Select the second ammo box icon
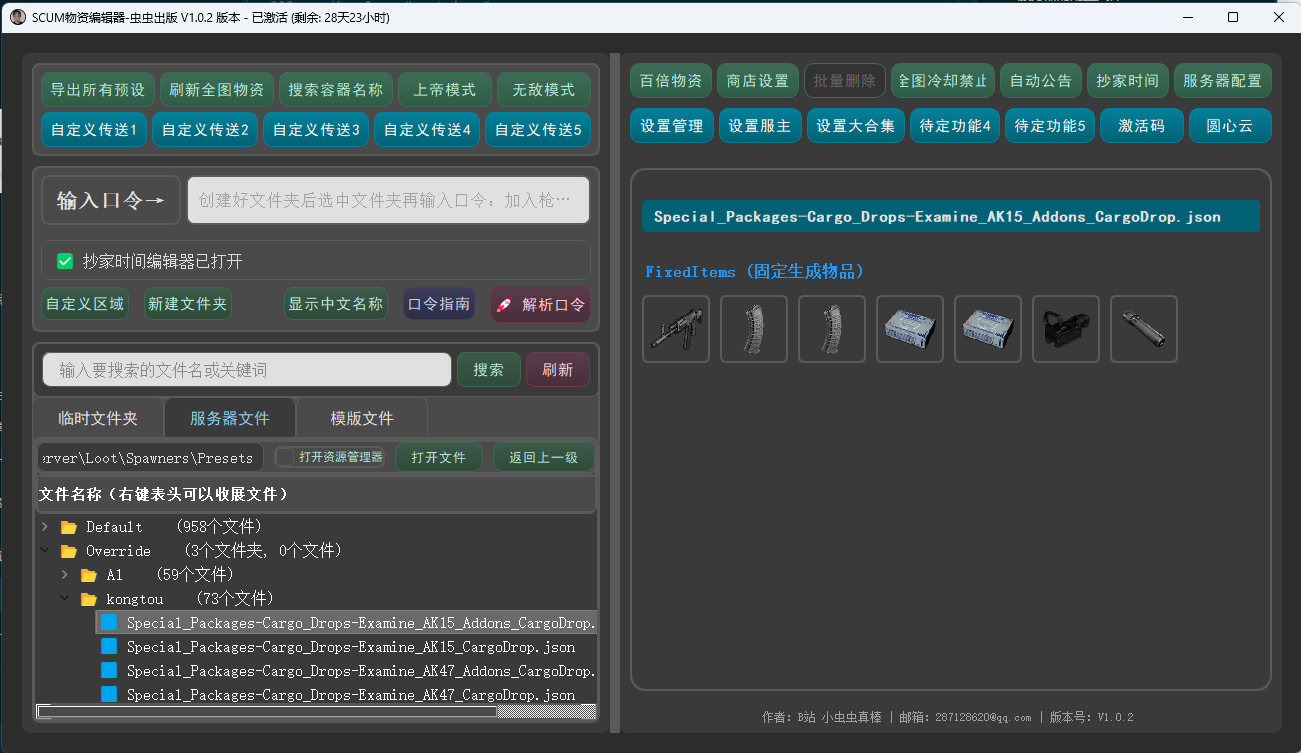This screenshot has width=1301, height=753. point(988,329)
